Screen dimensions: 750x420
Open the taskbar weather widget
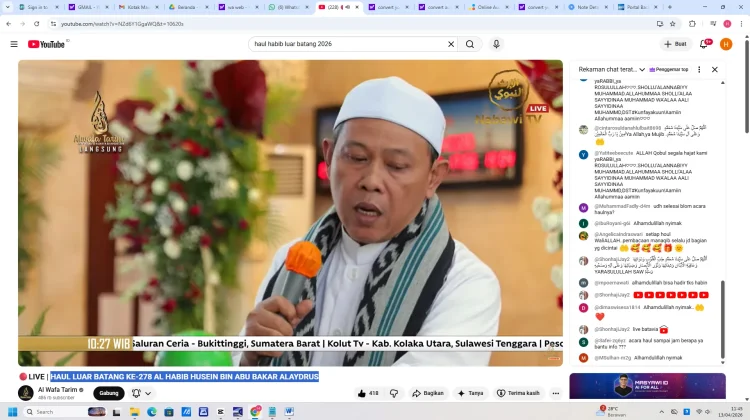612,411
